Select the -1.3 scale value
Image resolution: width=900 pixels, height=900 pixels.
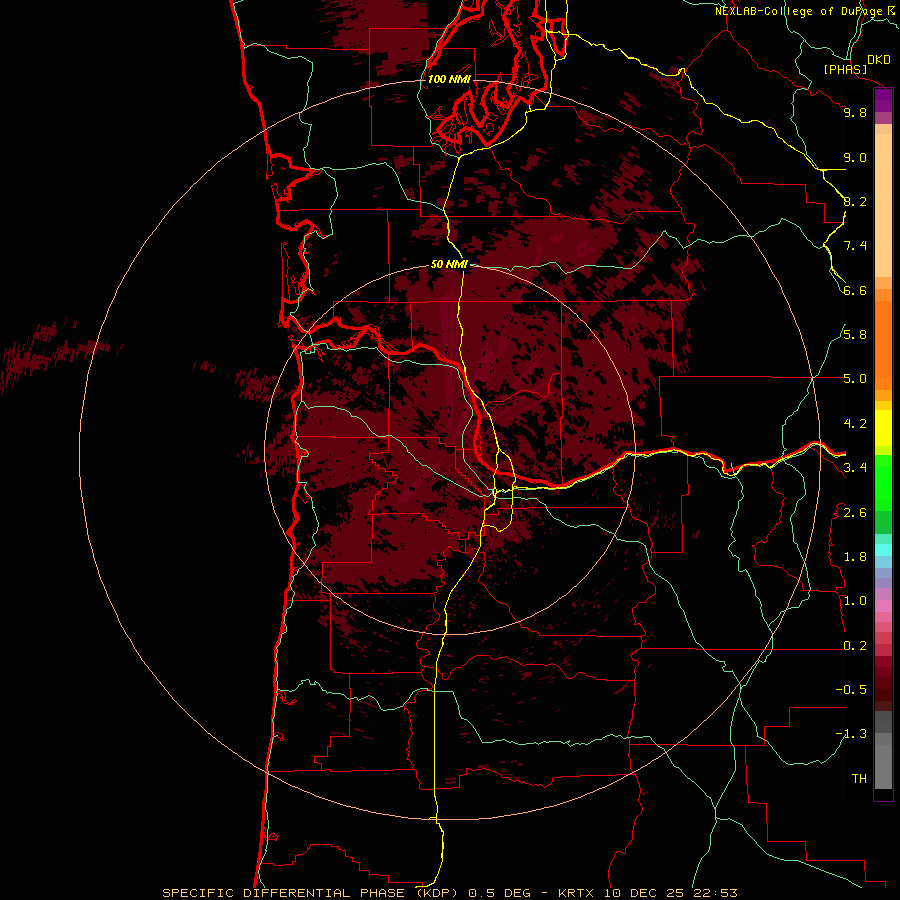pyautogui.click(x=851, y=734)
